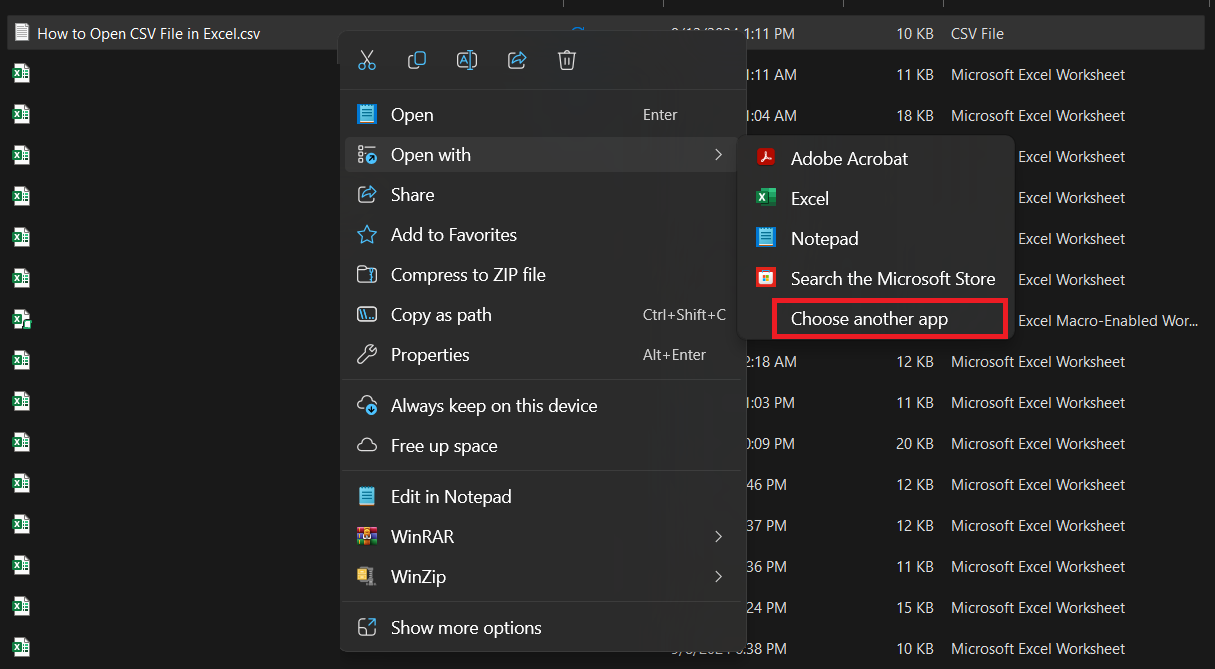Select Always keep on this device
The image size is (1215, 669).
[x=543, y=406]
